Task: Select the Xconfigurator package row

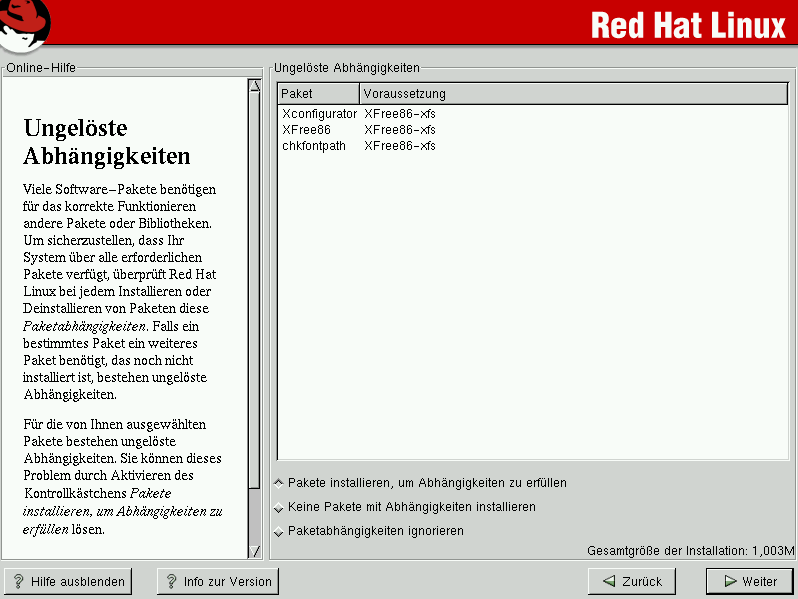Action: click(319, 114)
